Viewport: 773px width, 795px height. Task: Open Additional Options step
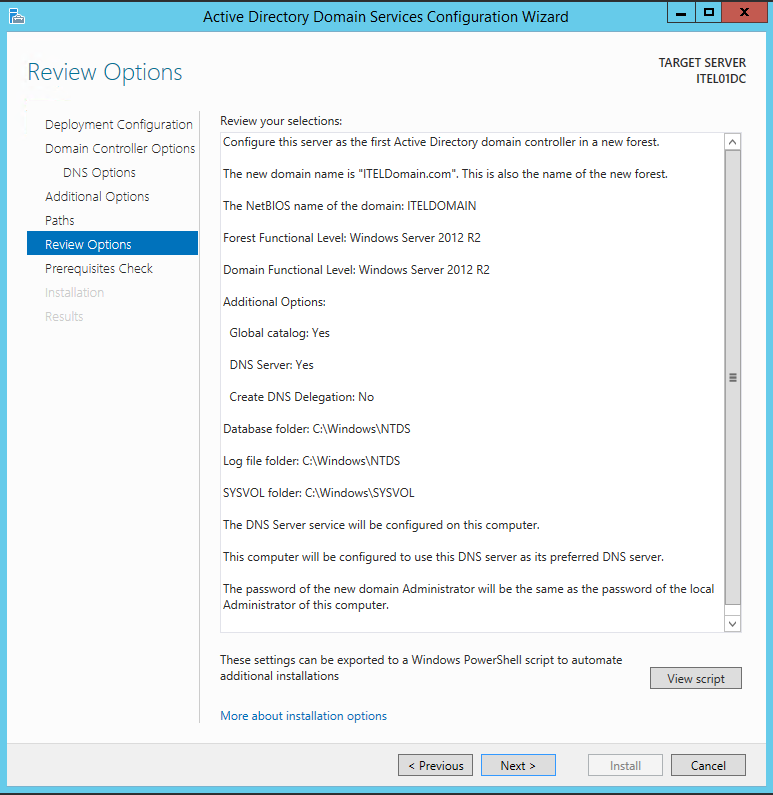click(x=97, y=197)
